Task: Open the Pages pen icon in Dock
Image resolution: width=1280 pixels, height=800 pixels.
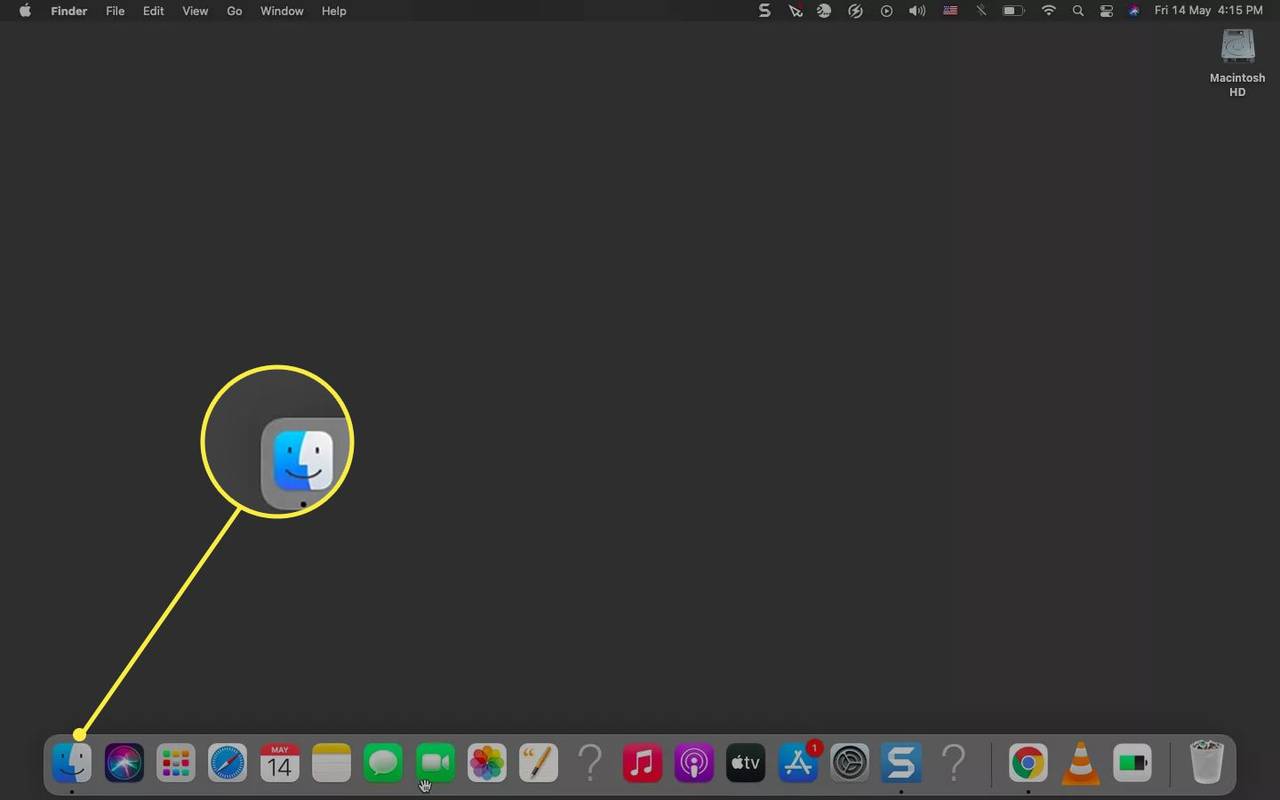Action: 538,764
